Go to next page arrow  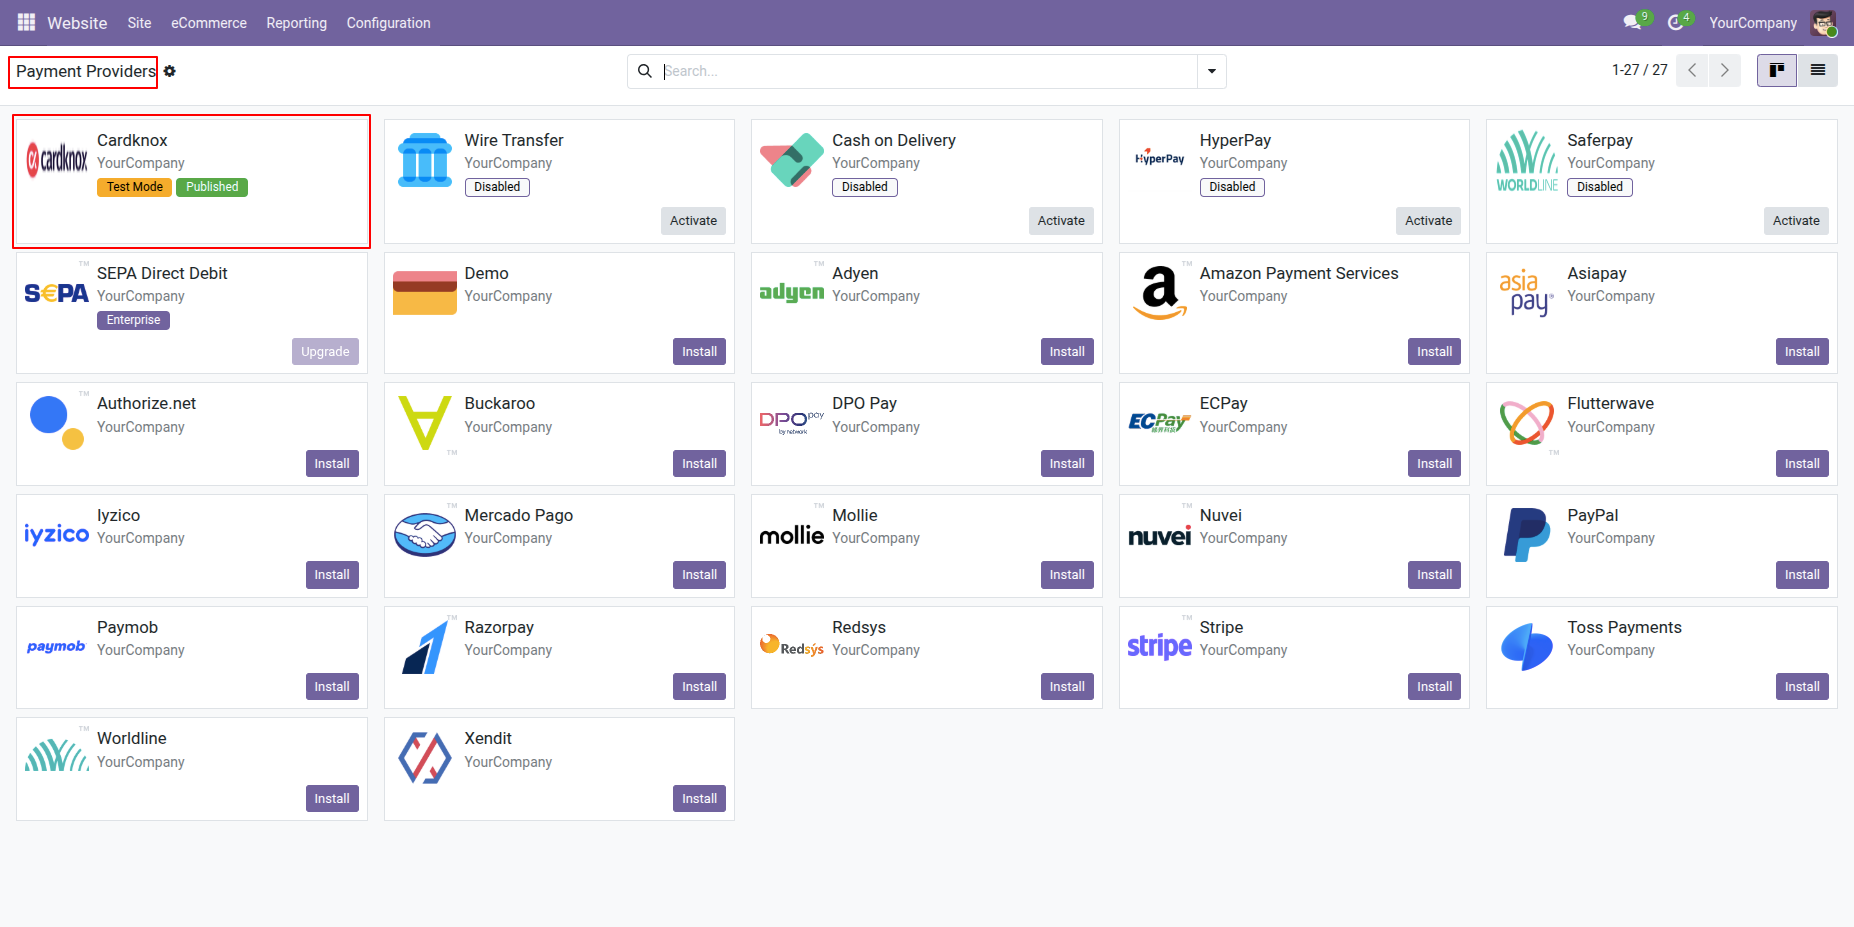1725,70
